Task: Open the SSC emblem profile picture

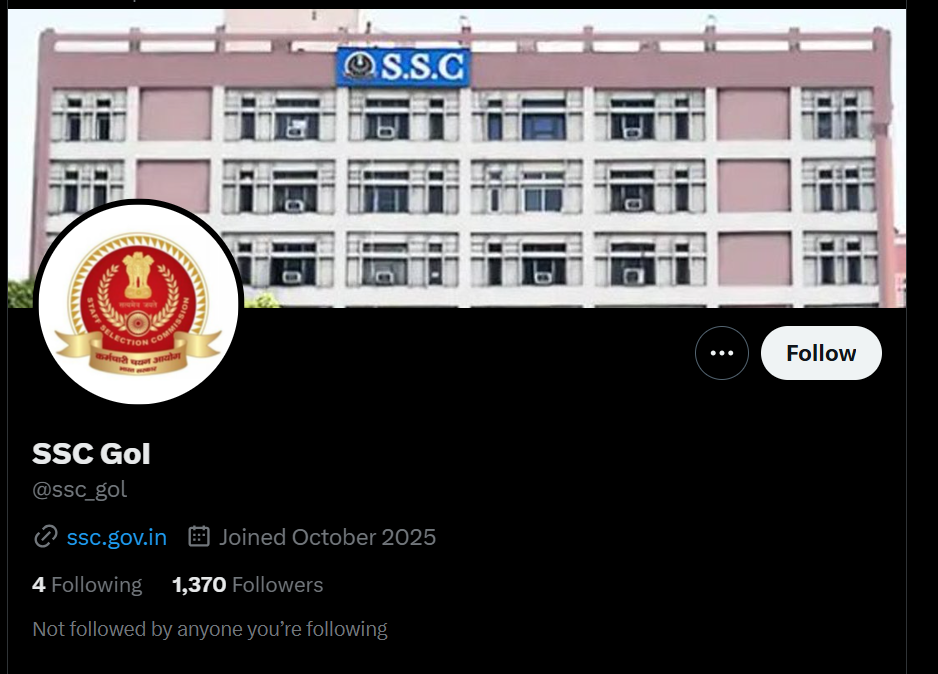Action: [x=139, y=303]
